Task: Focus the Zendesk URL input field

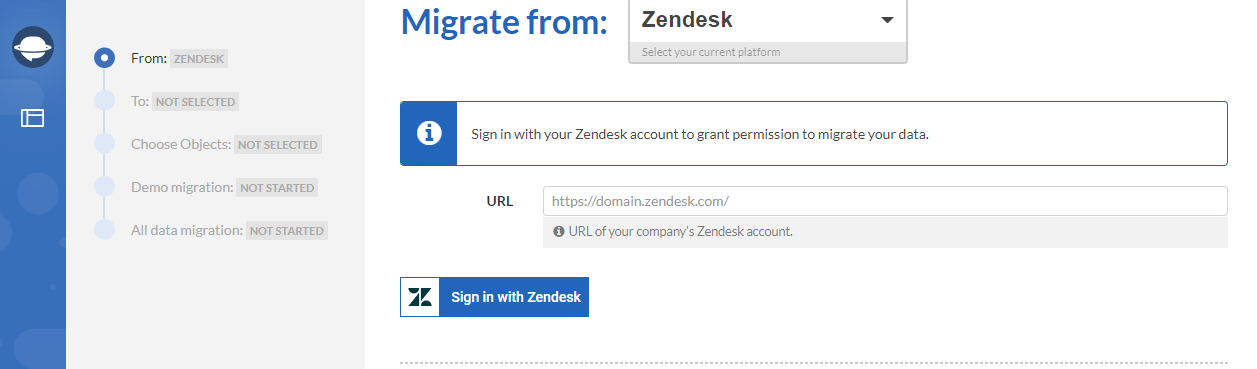Action: coord(885,201)
